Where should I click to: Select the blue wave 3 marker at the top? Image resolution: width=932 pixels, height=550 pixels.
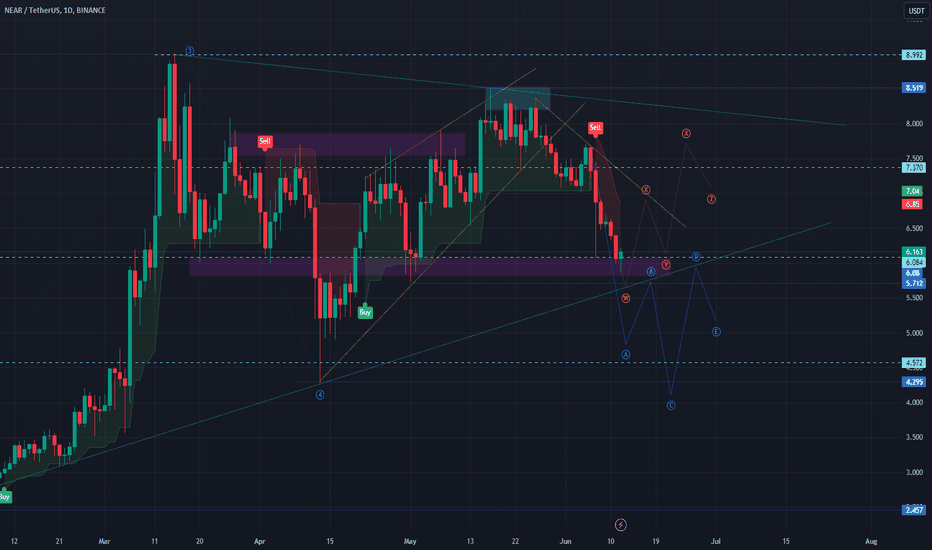coord(189,51)
